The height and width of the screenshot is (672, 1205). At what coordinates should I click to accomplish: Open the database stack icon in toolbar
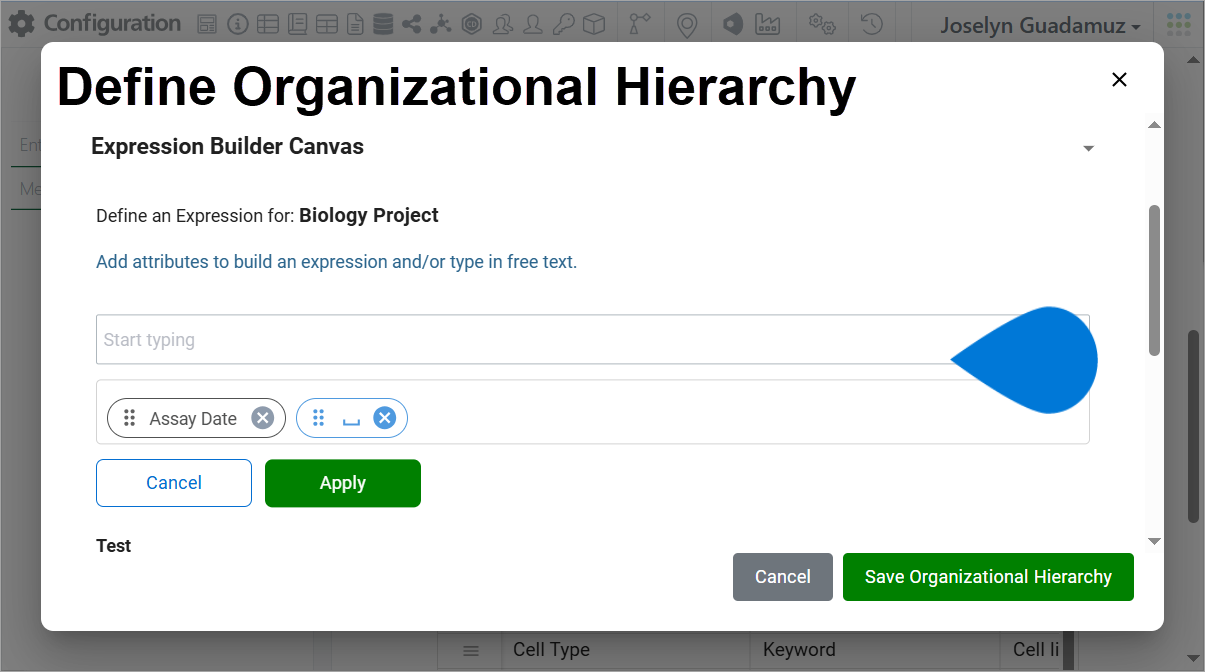[x=383, y=24]
